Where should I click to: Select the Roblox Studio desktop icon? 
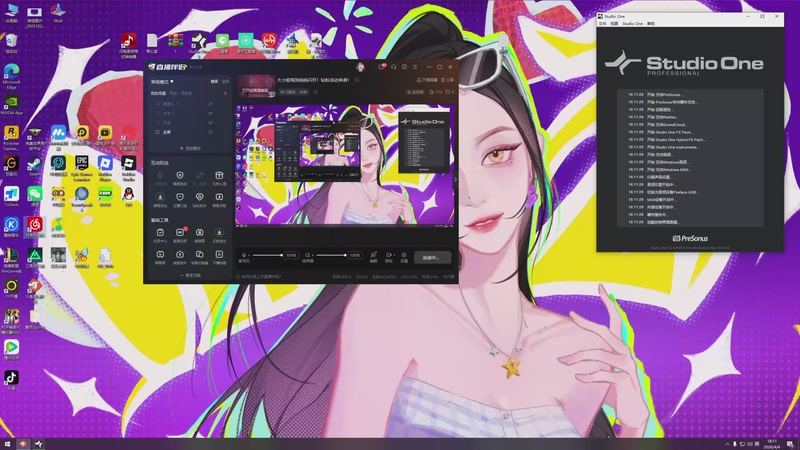129,168
